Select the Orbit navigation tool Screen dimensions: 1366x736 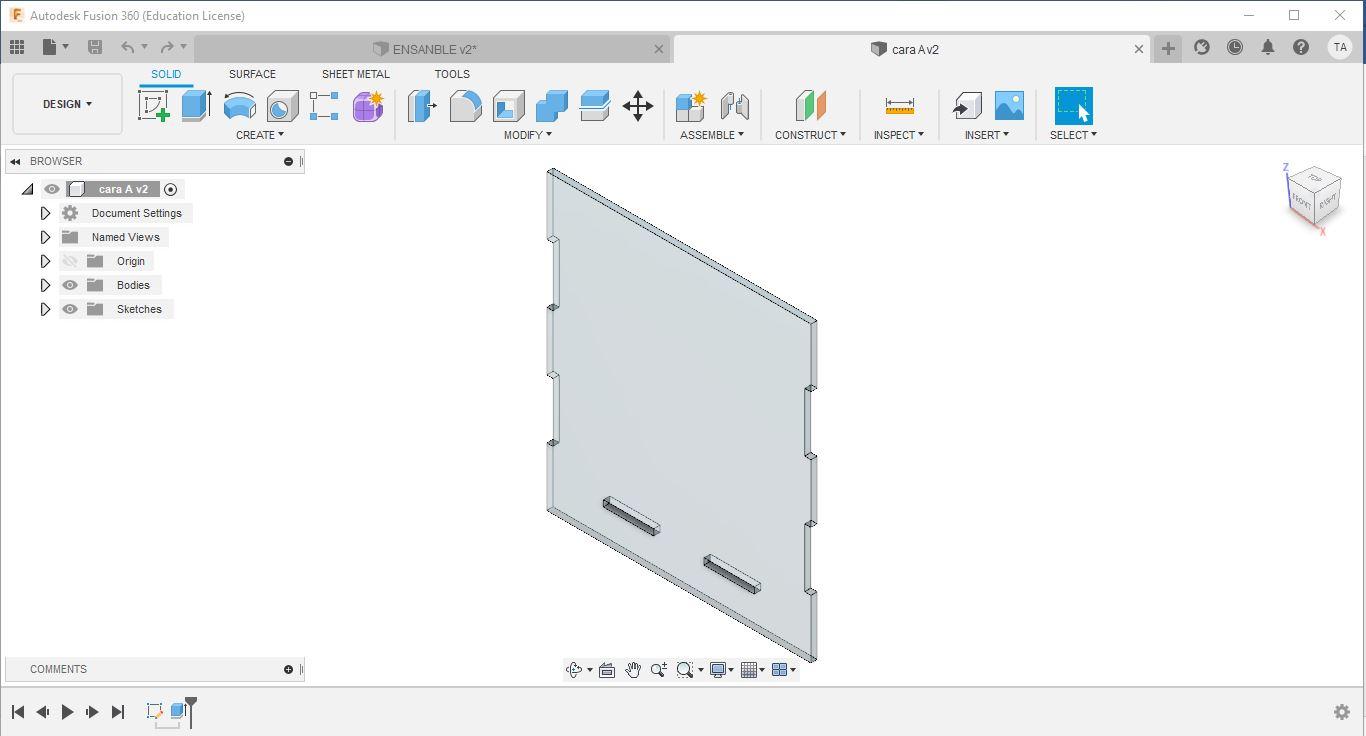[x=574, y=670]
